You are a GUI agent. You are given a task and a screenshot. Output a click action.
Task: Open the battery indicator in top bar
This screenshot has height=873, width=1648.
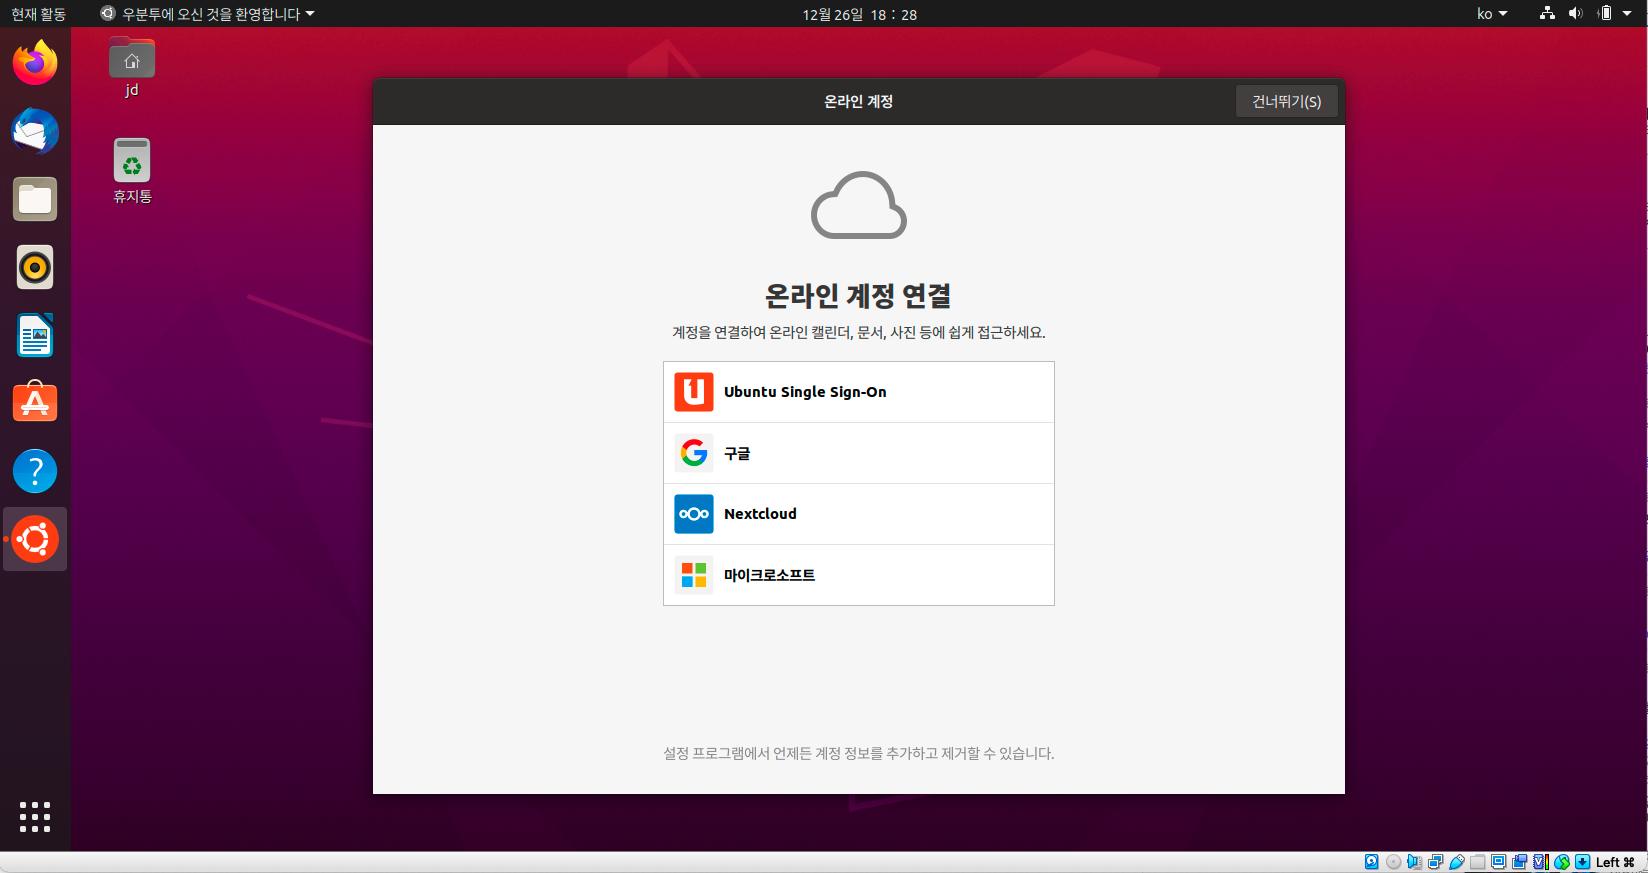point(1605,13)
